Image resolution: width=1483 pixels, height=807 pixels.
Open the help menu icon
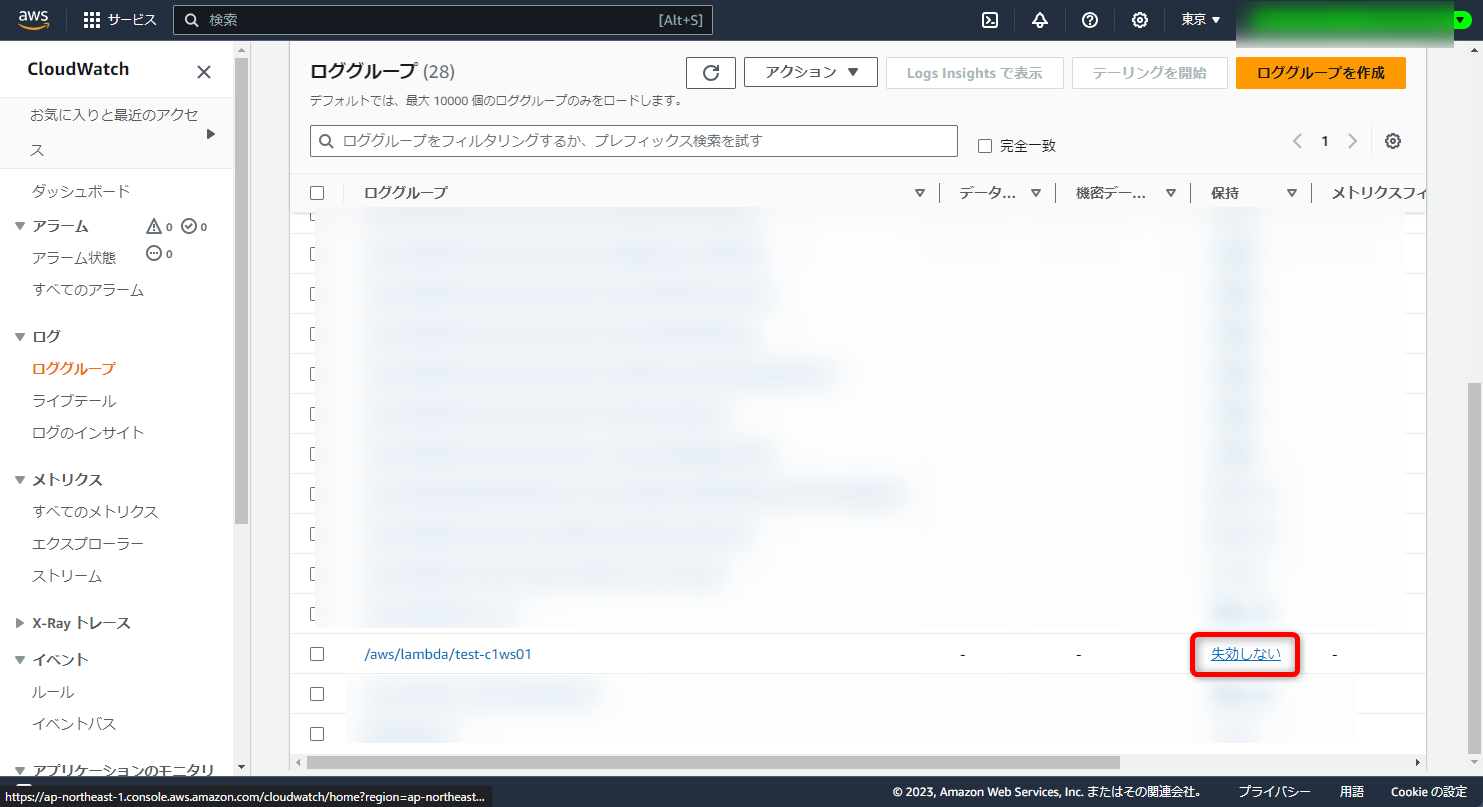click(x=1090, y=19)
